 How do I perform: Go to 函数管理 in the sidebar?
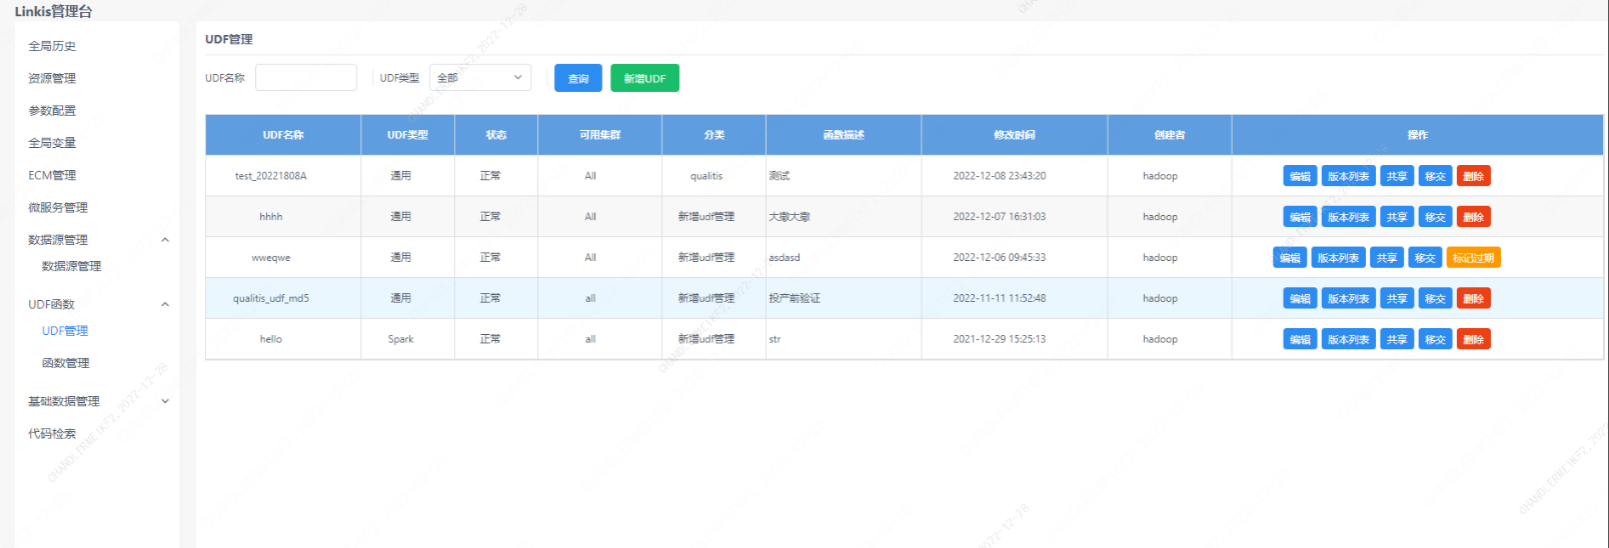click(66, 363)
